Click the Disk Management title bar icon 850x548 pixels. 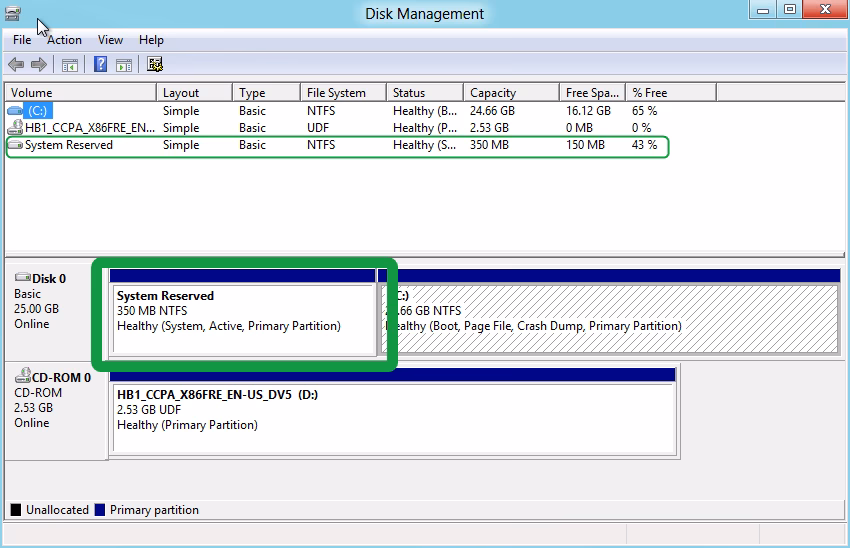[12, 13]
